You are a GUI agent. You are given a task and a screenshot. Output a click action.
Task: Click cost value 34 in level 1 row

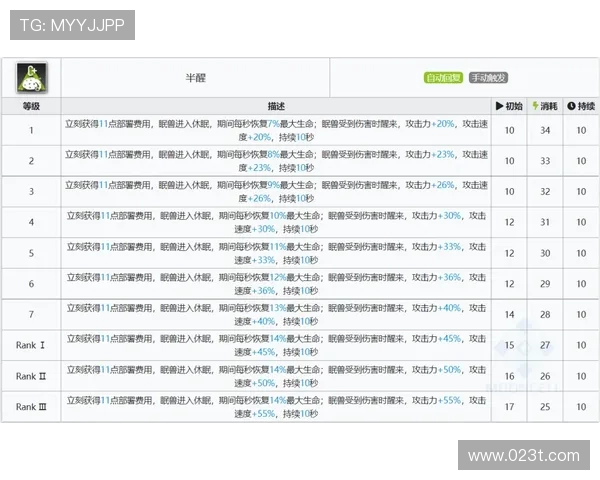[545, 130]
